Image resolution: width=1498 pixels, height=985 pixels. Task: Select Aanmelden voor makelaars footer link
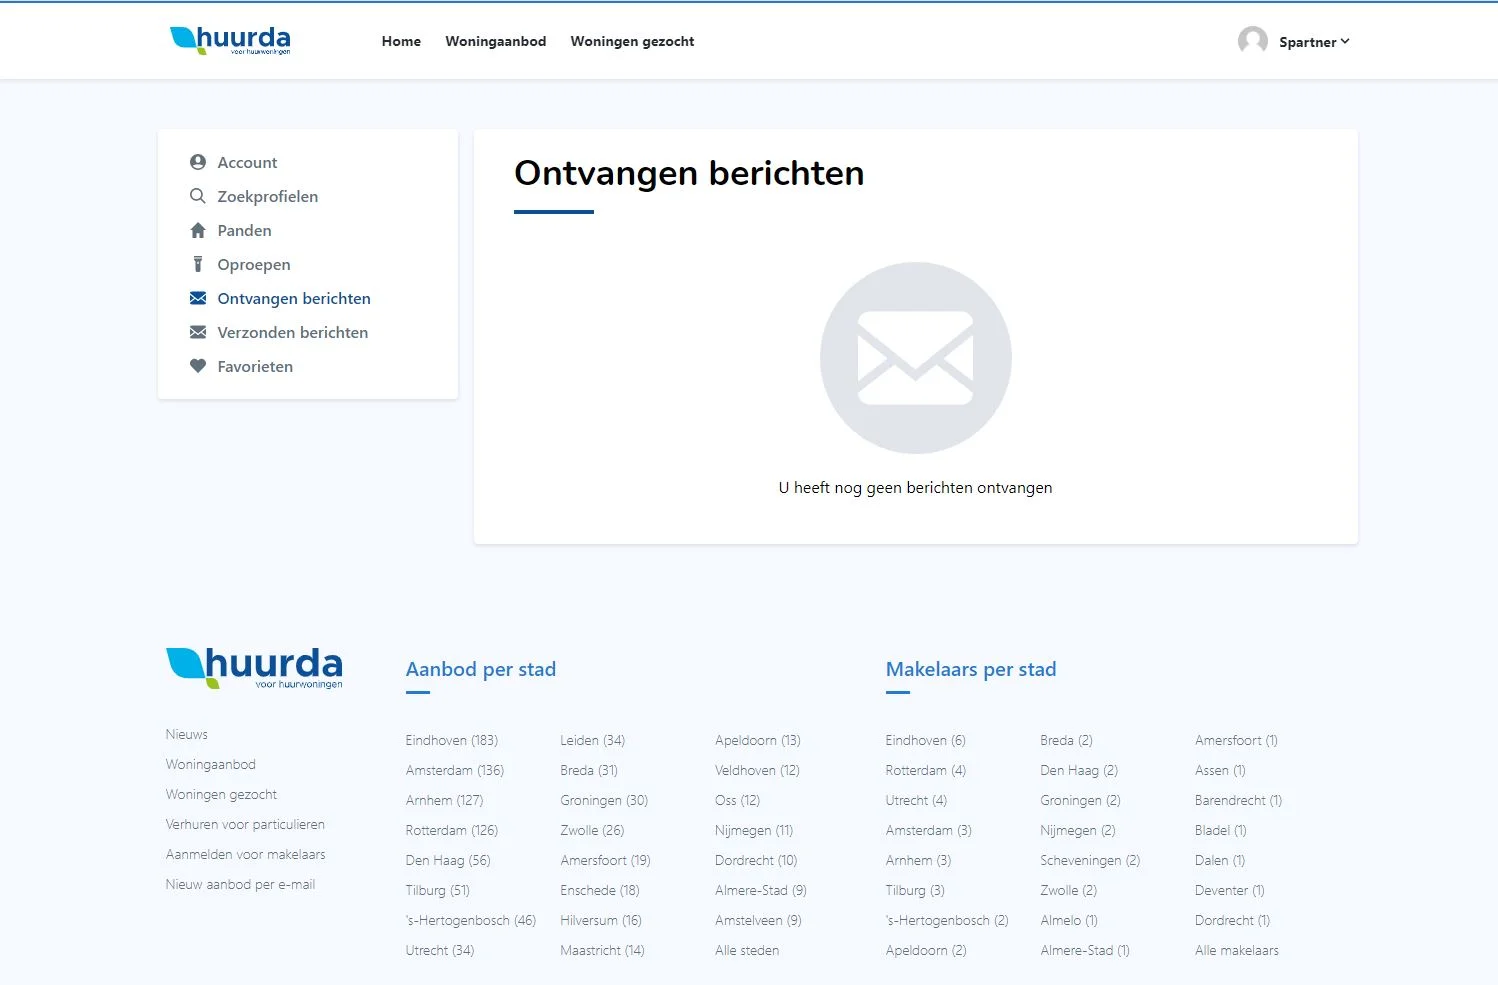245,854
